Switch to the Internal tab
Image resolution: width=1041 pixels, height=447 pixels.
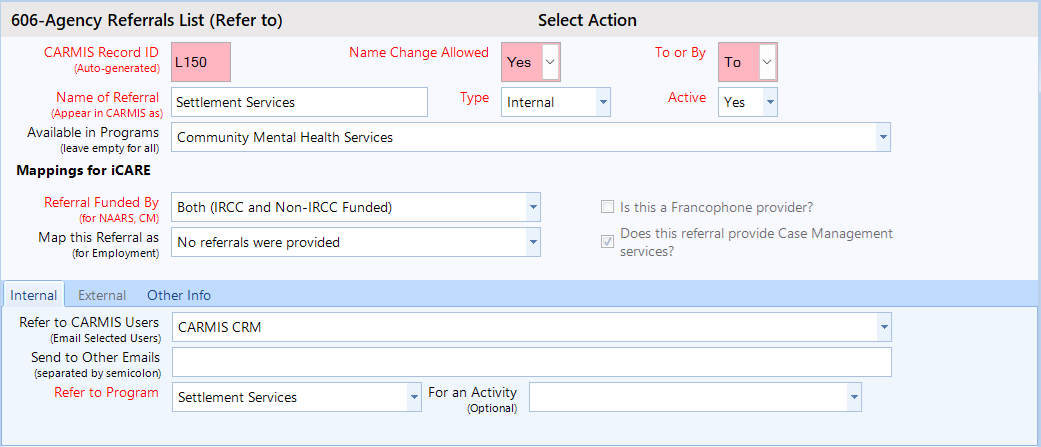click(x=33, y=295)
